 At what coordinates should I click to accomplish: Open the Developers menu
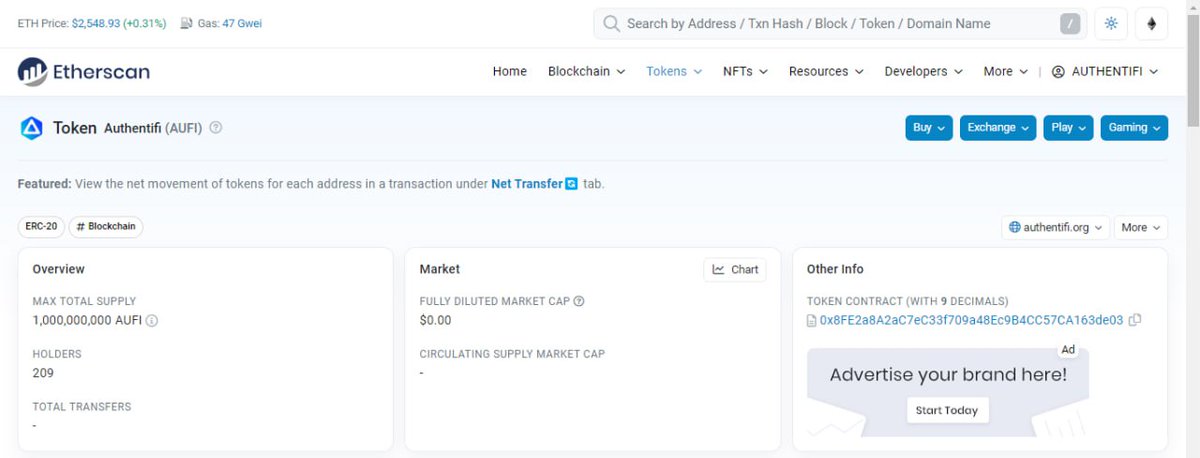tap(924, 72)
